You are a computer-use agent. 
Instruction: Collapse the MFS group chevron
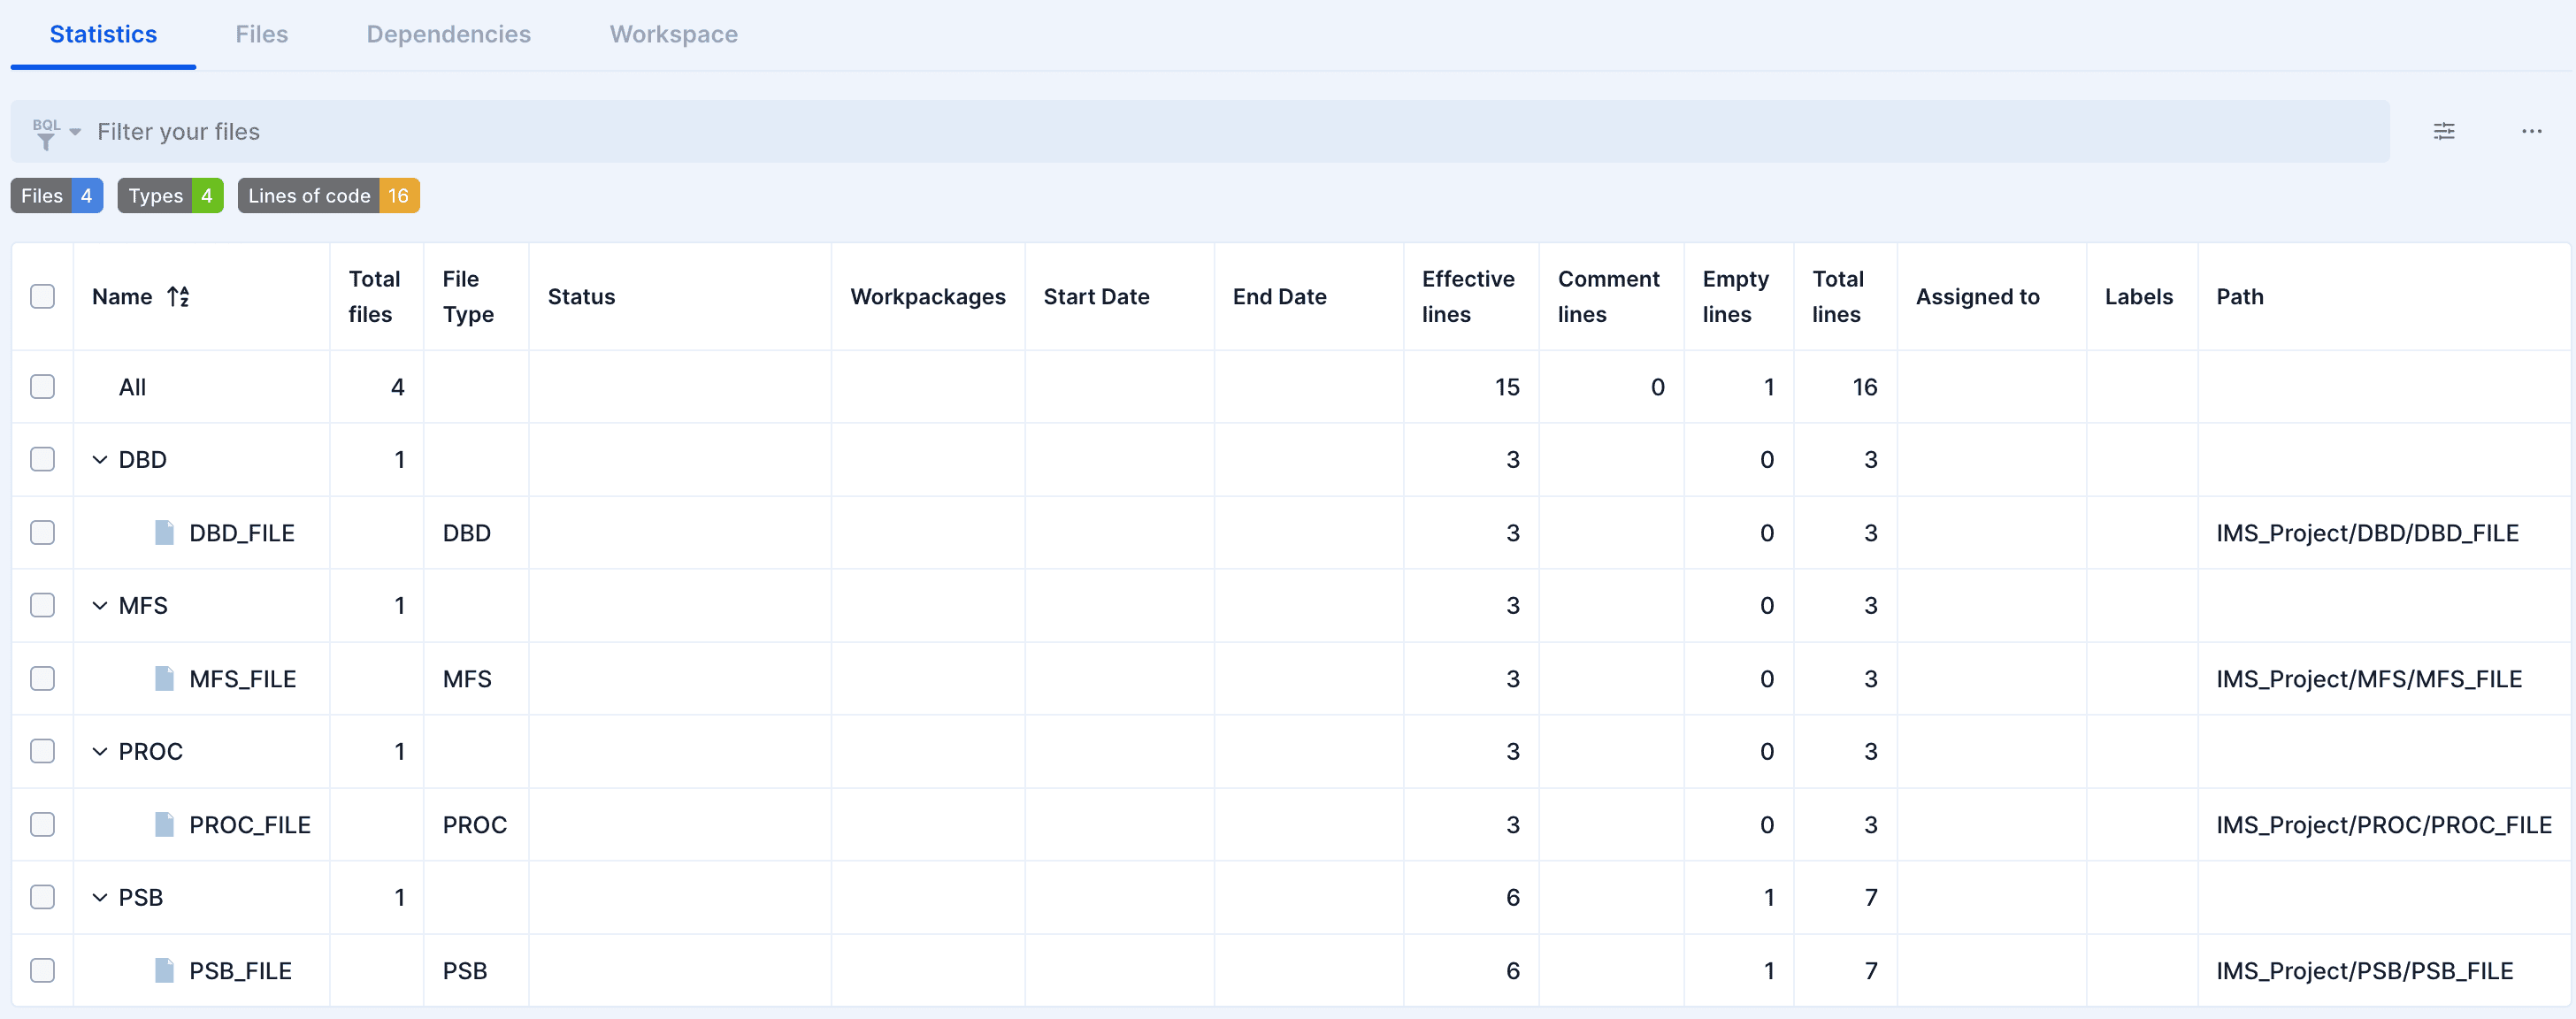click(x=99, y=606)
